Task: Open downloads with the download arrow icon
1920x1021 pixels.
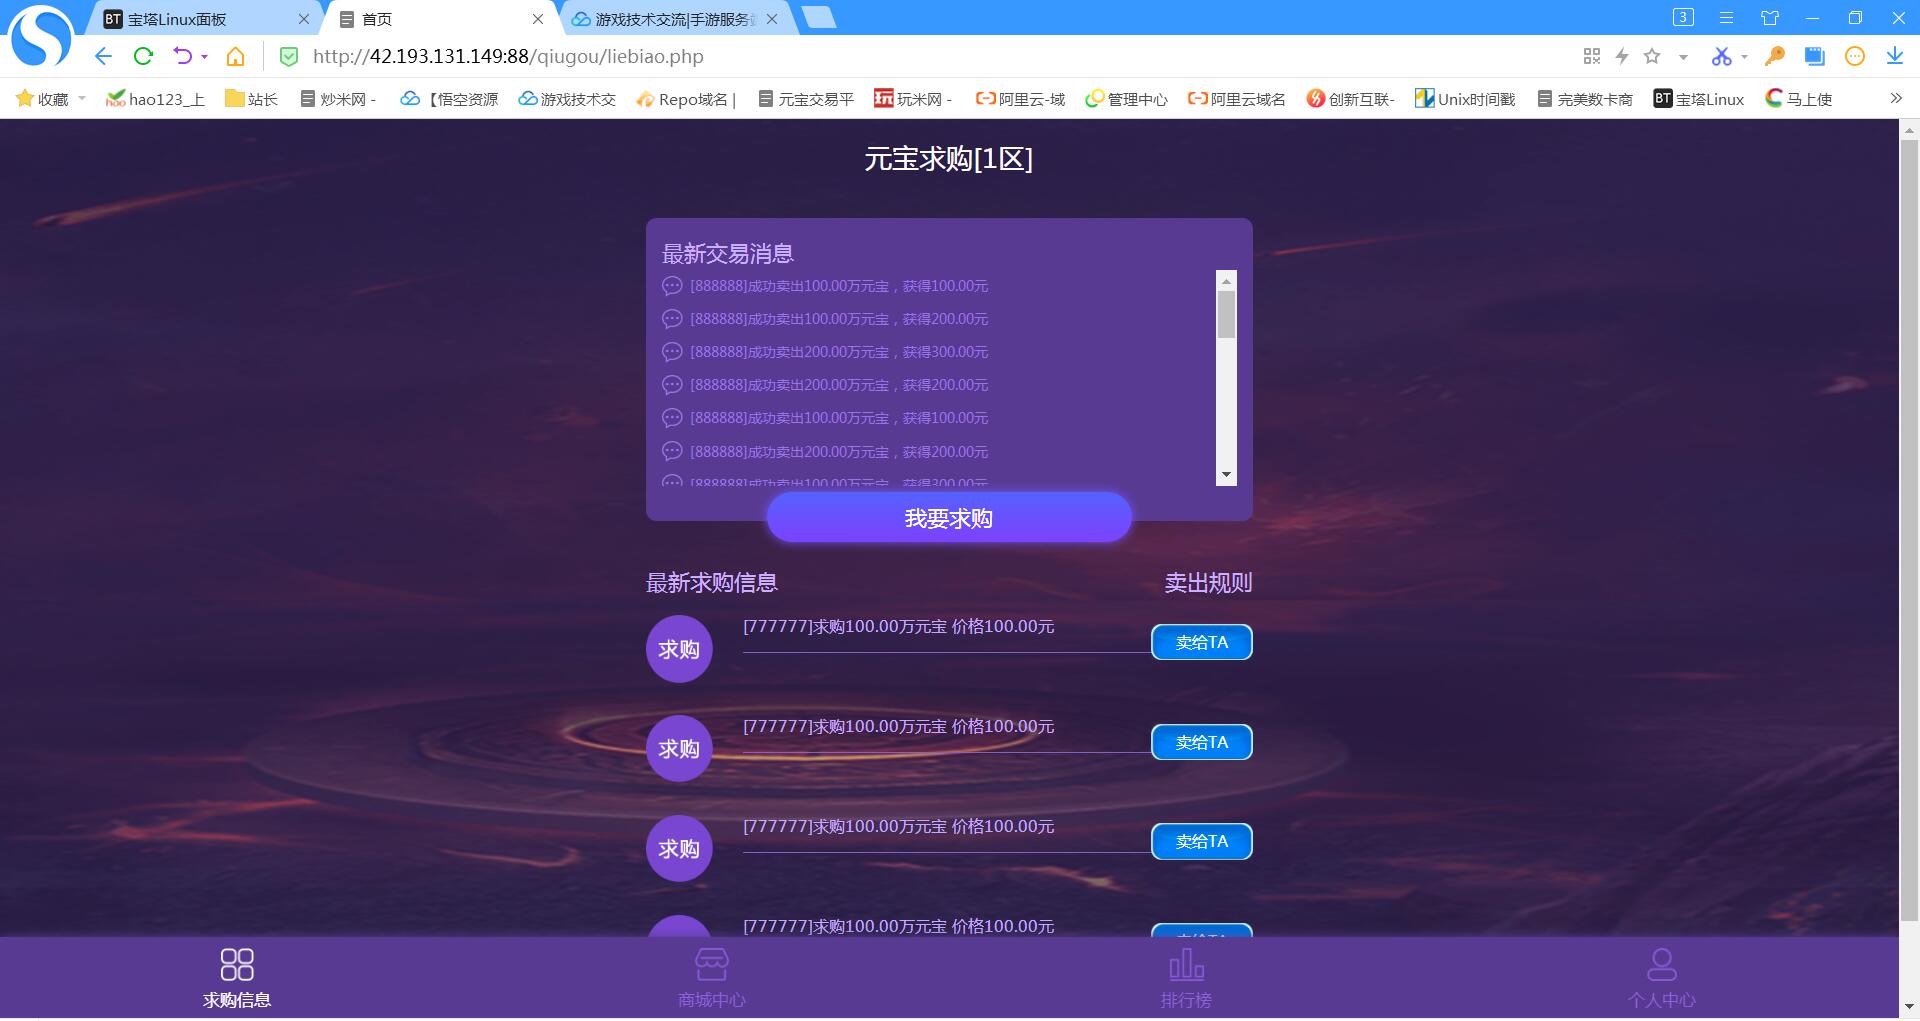Action: pyautogui.click(x=1894, y=56)
